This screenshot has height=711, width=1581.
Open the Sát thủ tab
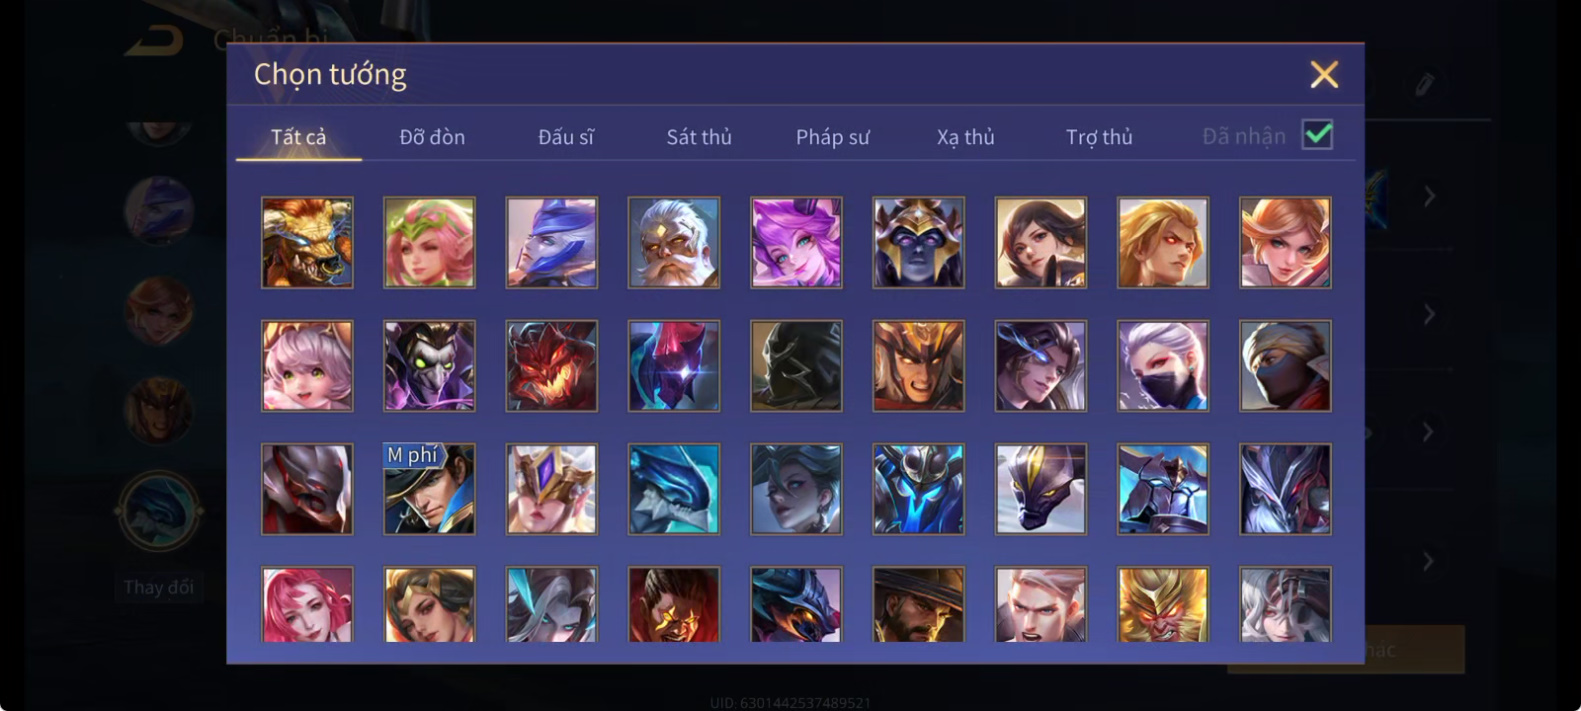pos(699,137)
